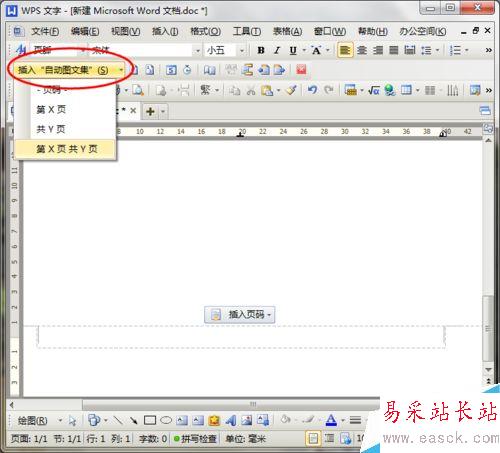Apply distributed alignment
Viewport: 500px width, 453px height.
coord(410,50)
